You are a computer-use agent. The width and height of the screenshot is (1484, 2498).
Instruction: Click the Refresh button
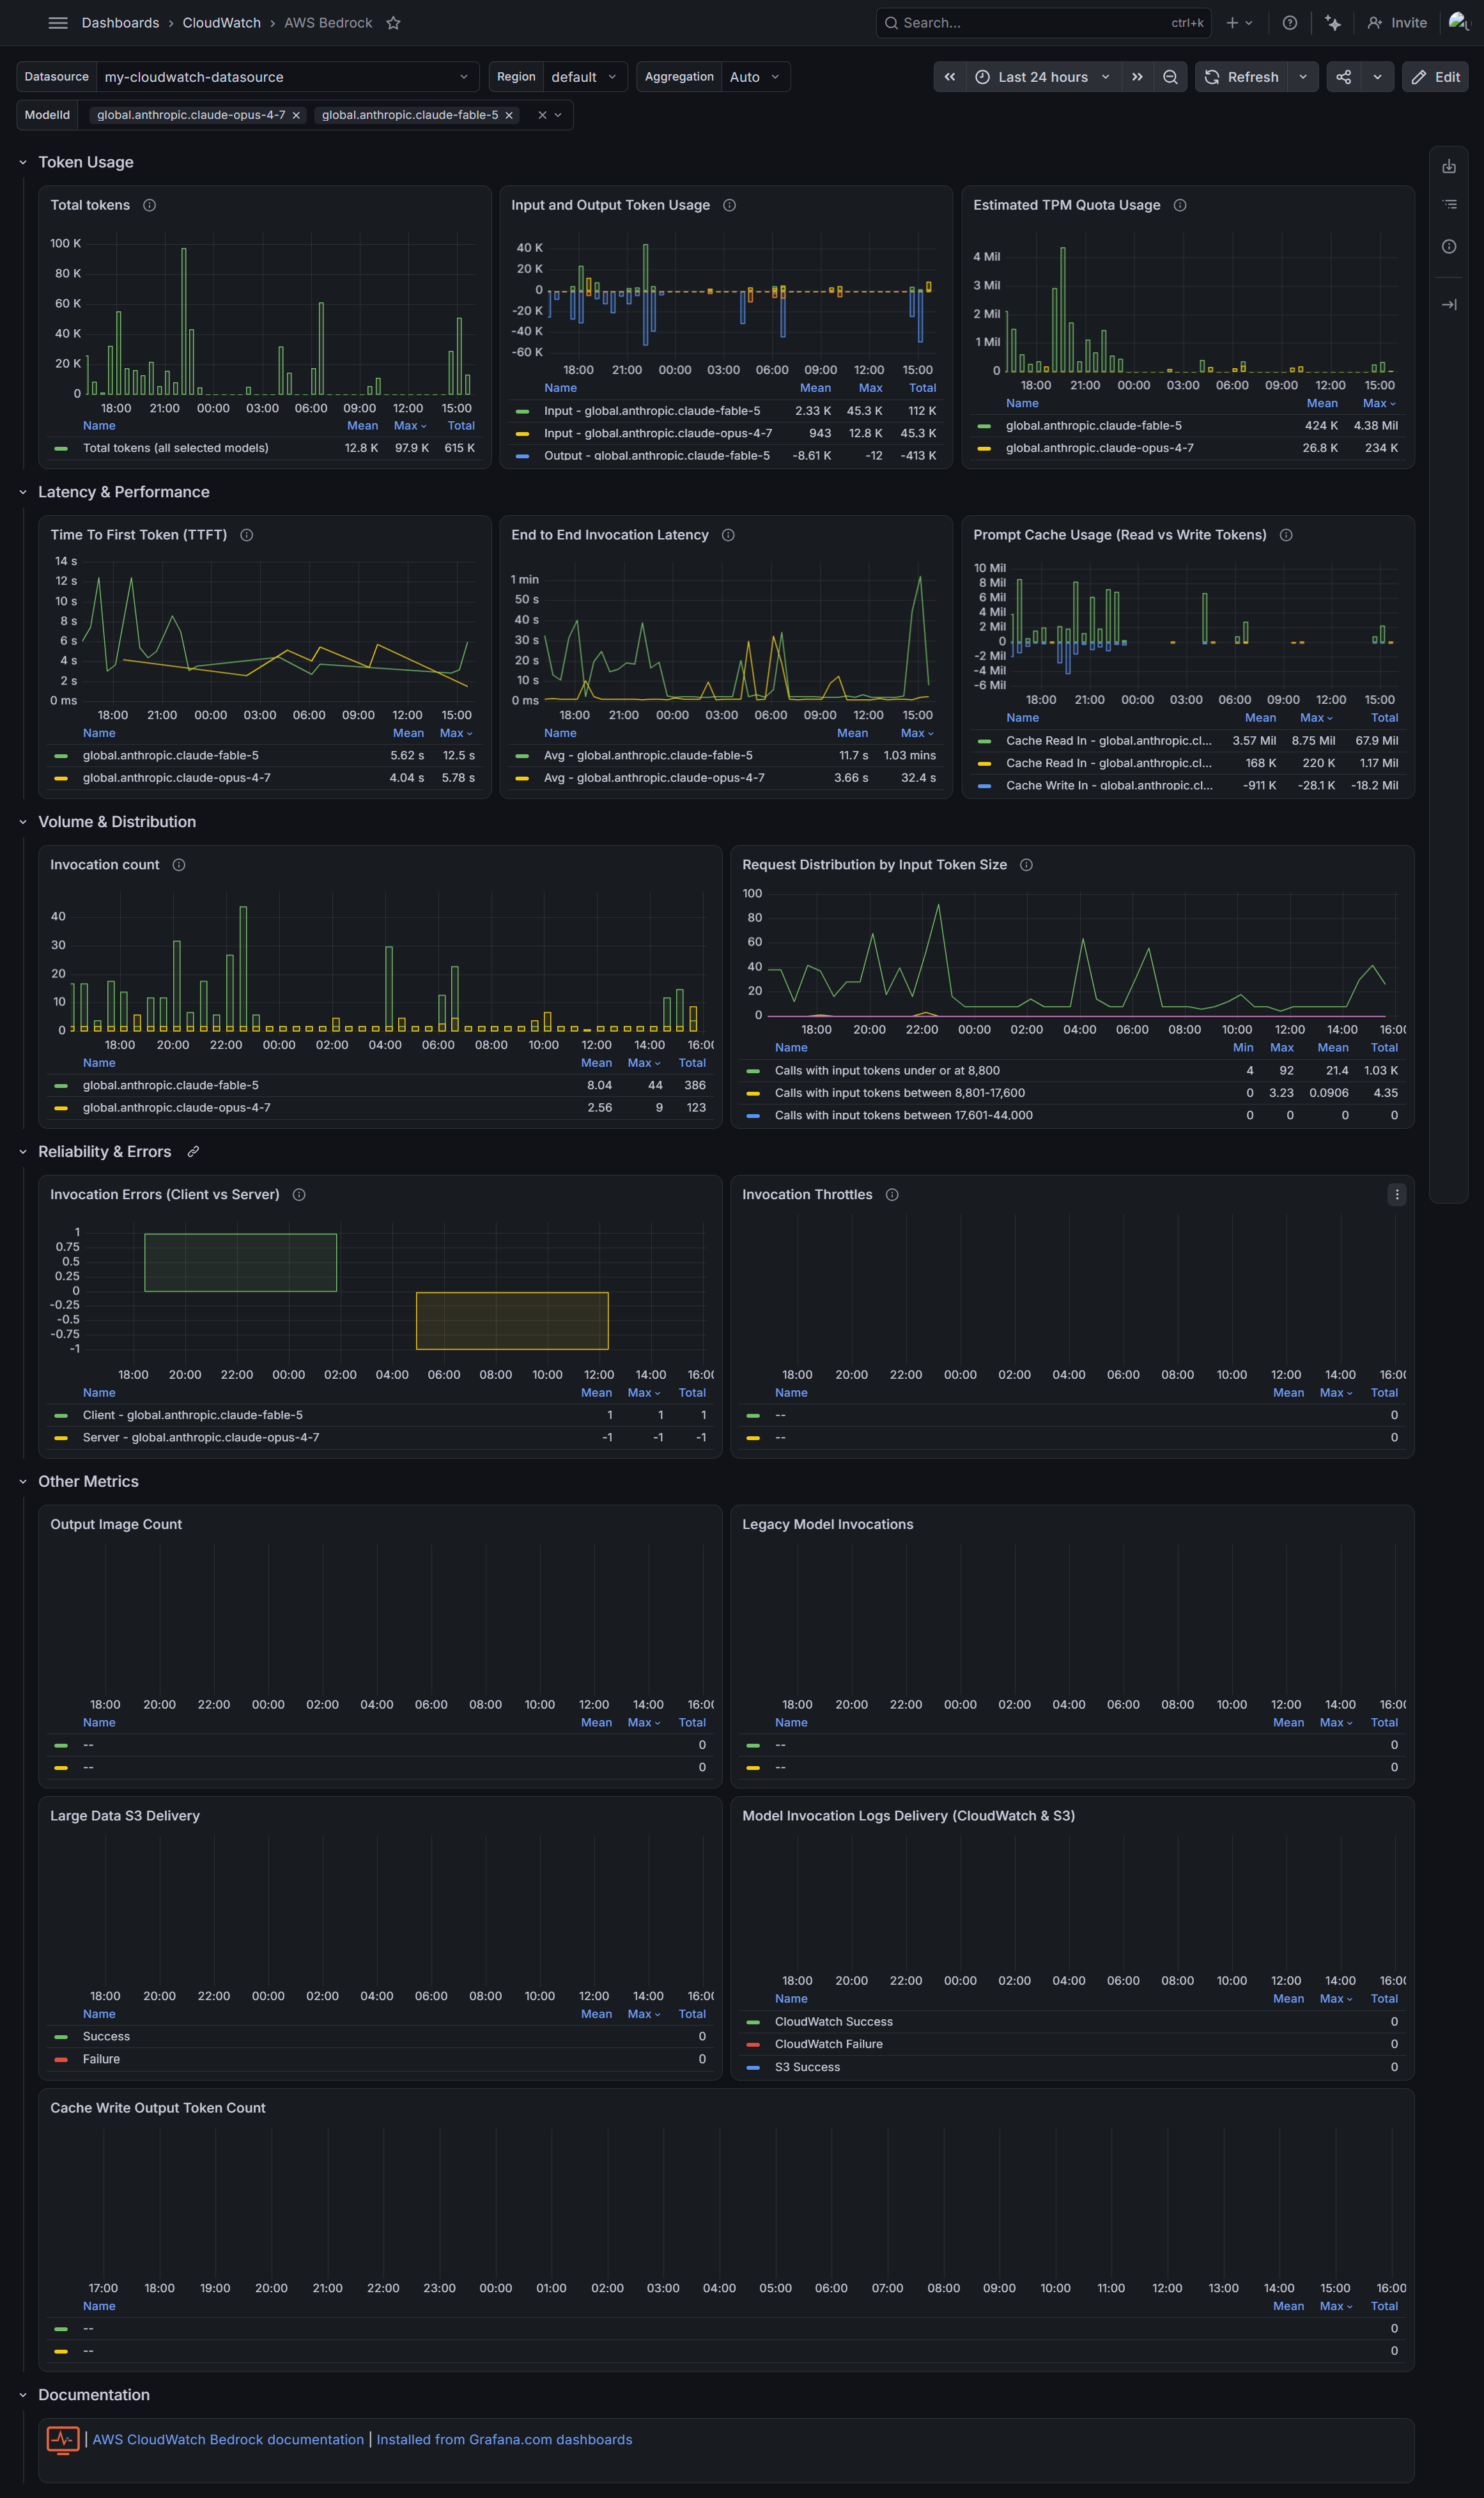point(1241,77)
